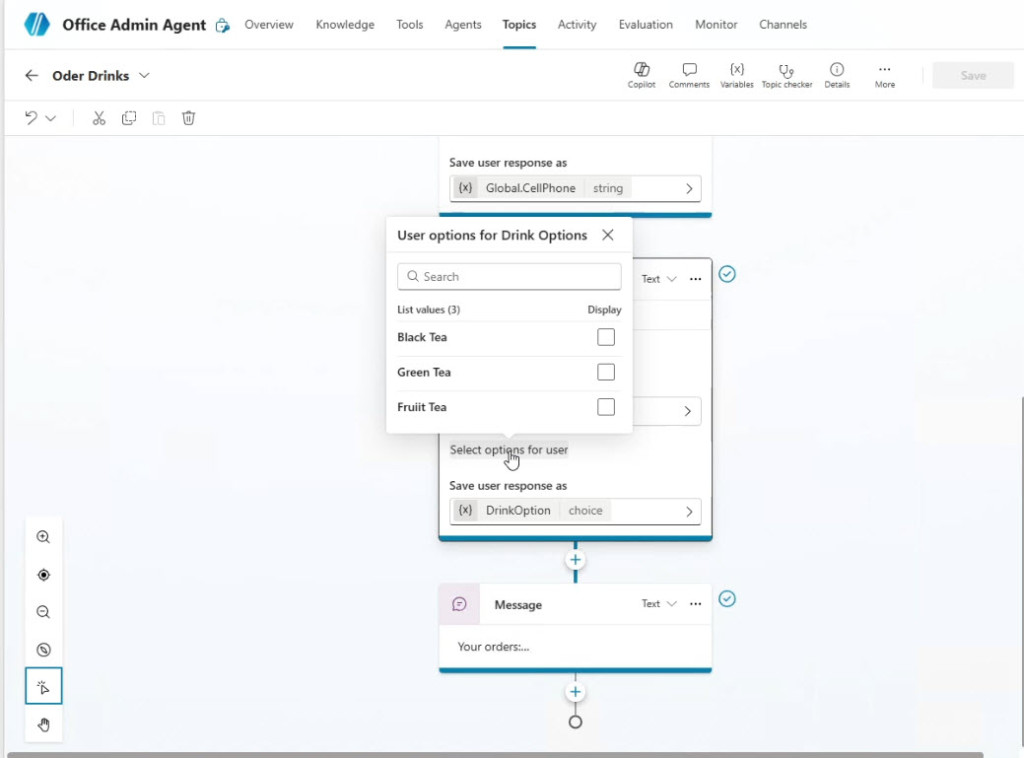Check the Green Tea display checkbox
Screen dimensions: 1024x758
(x=605, y=372)
